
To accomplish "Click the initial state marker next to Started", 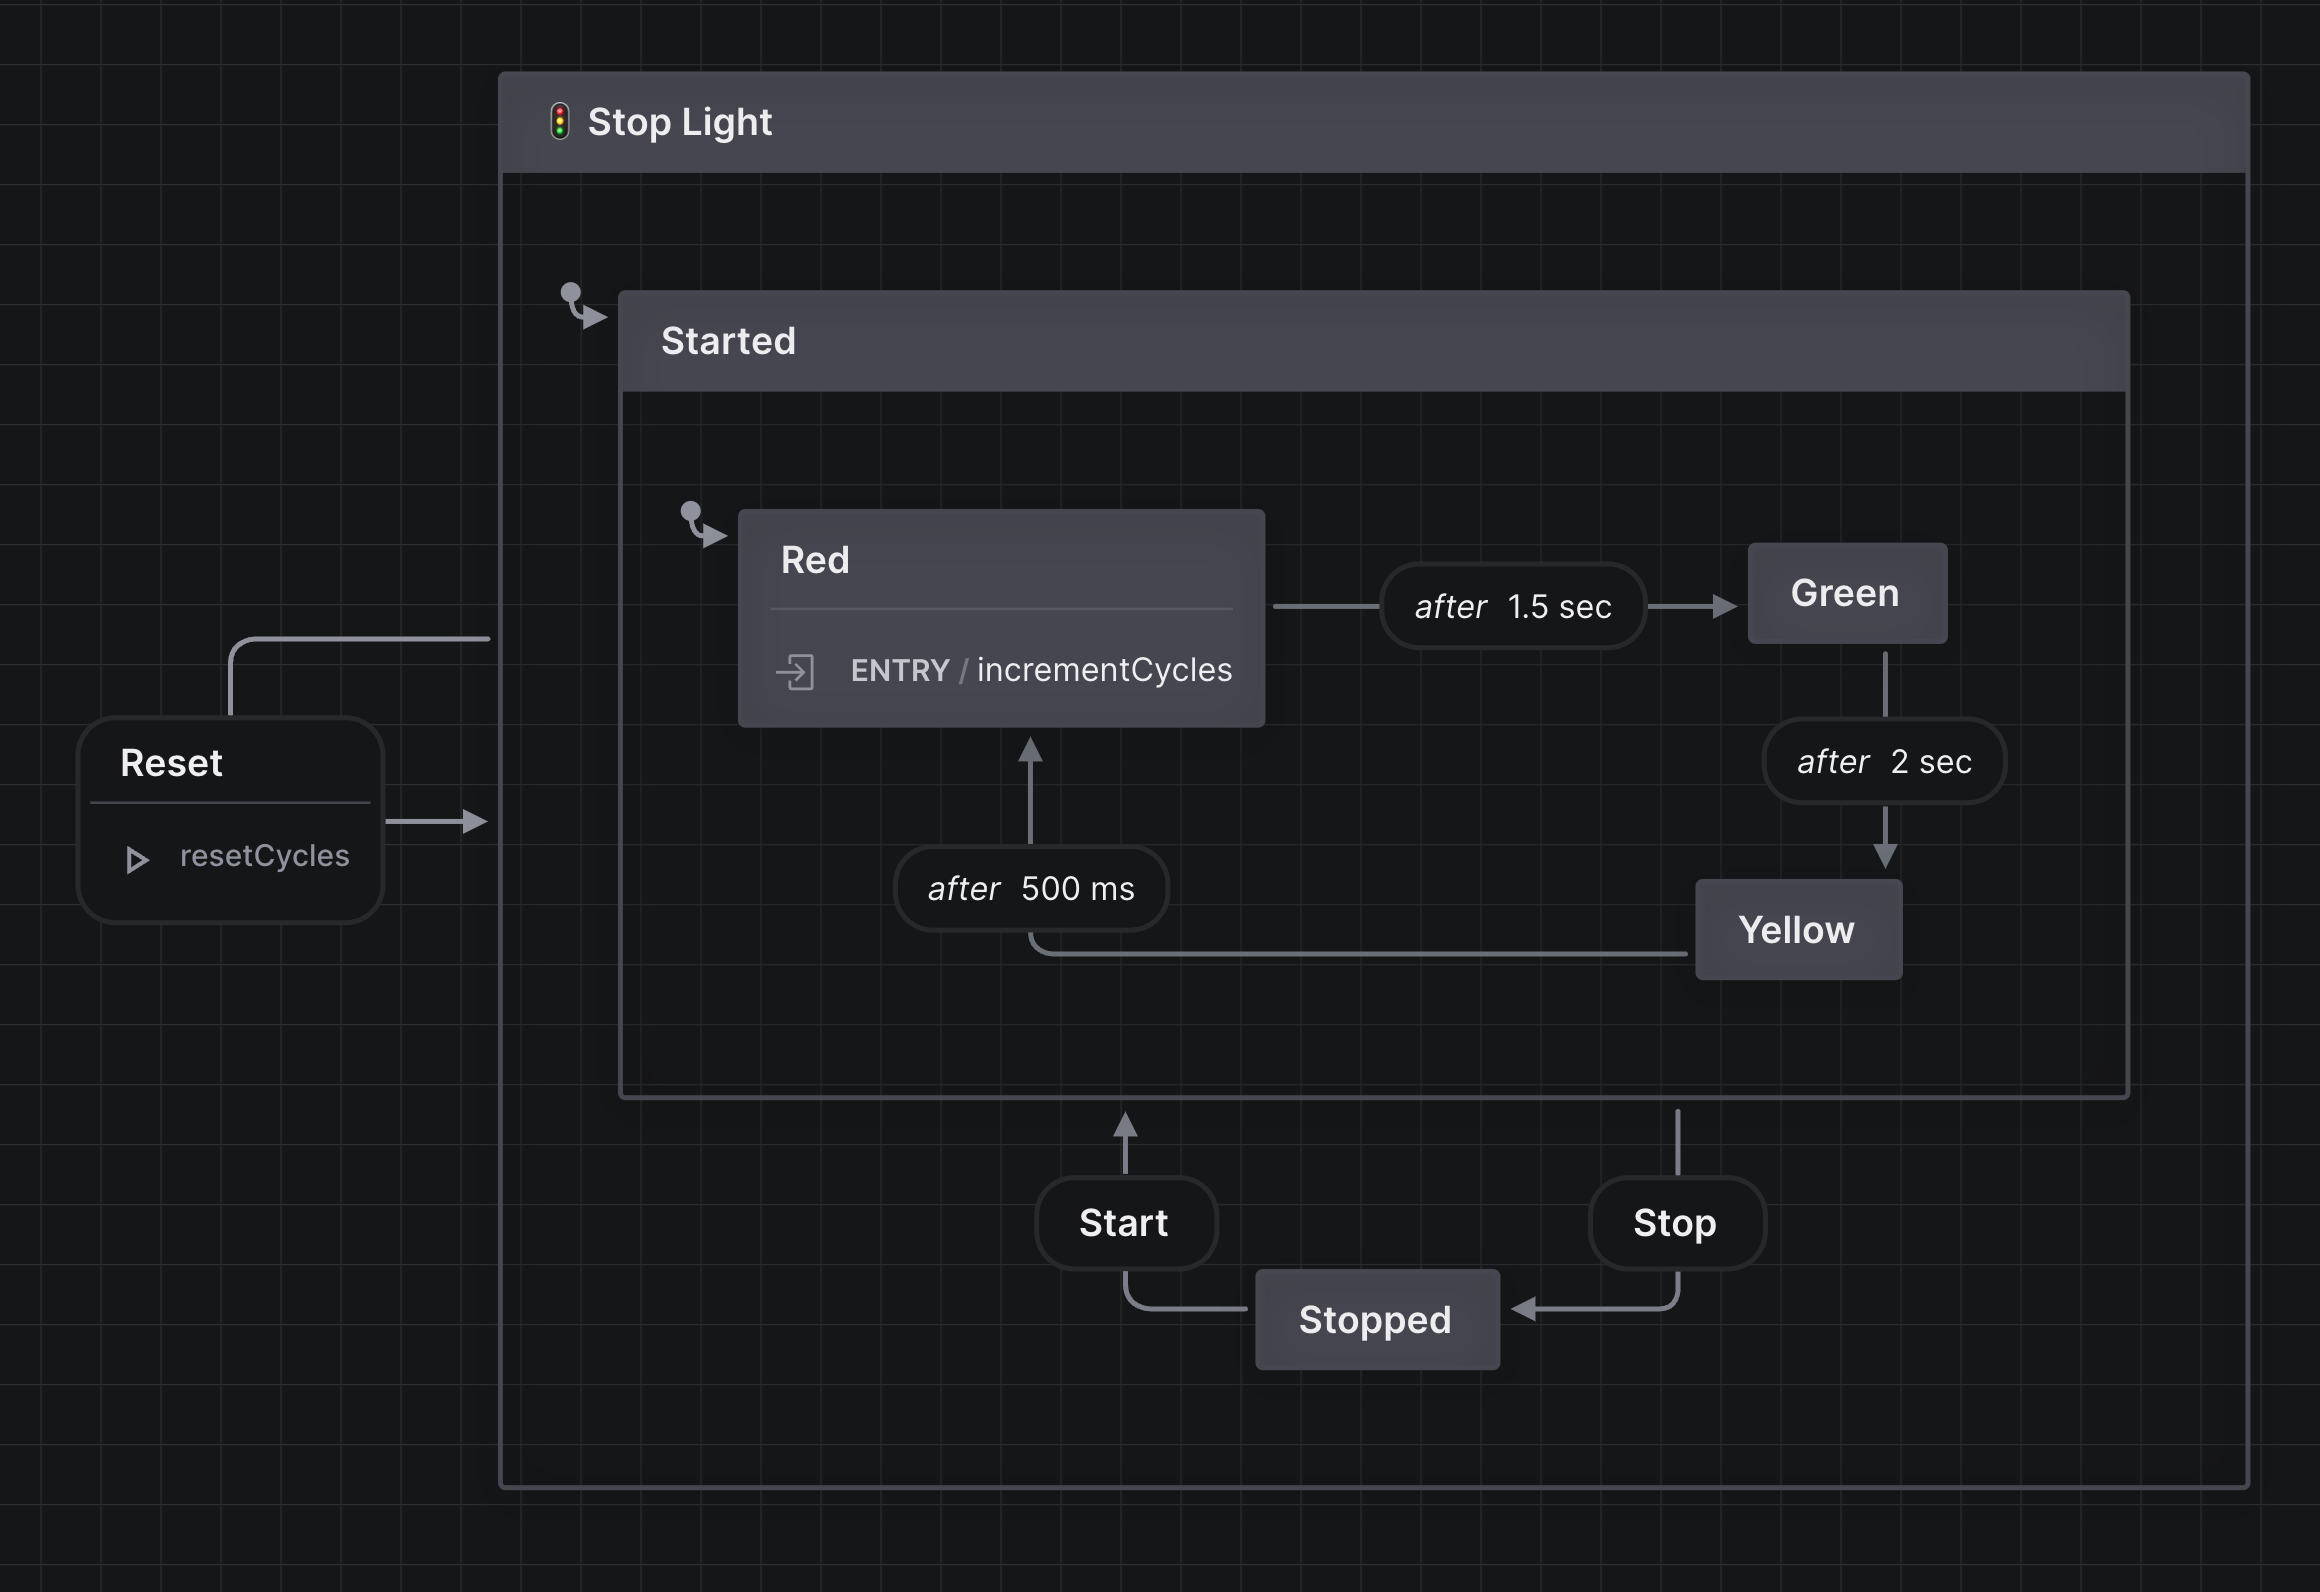I will [583, 306].
